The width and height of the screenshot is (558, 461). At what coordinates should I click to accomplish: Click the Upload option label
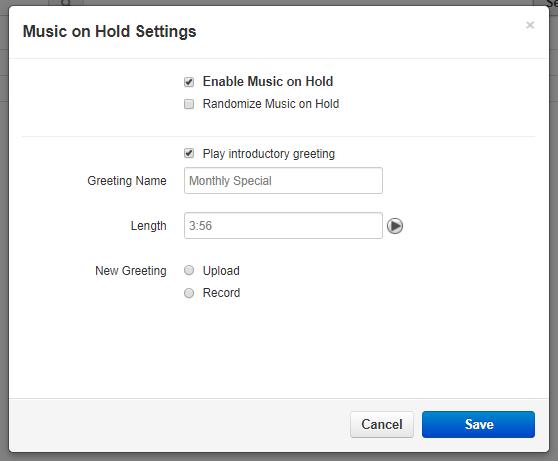221,271
